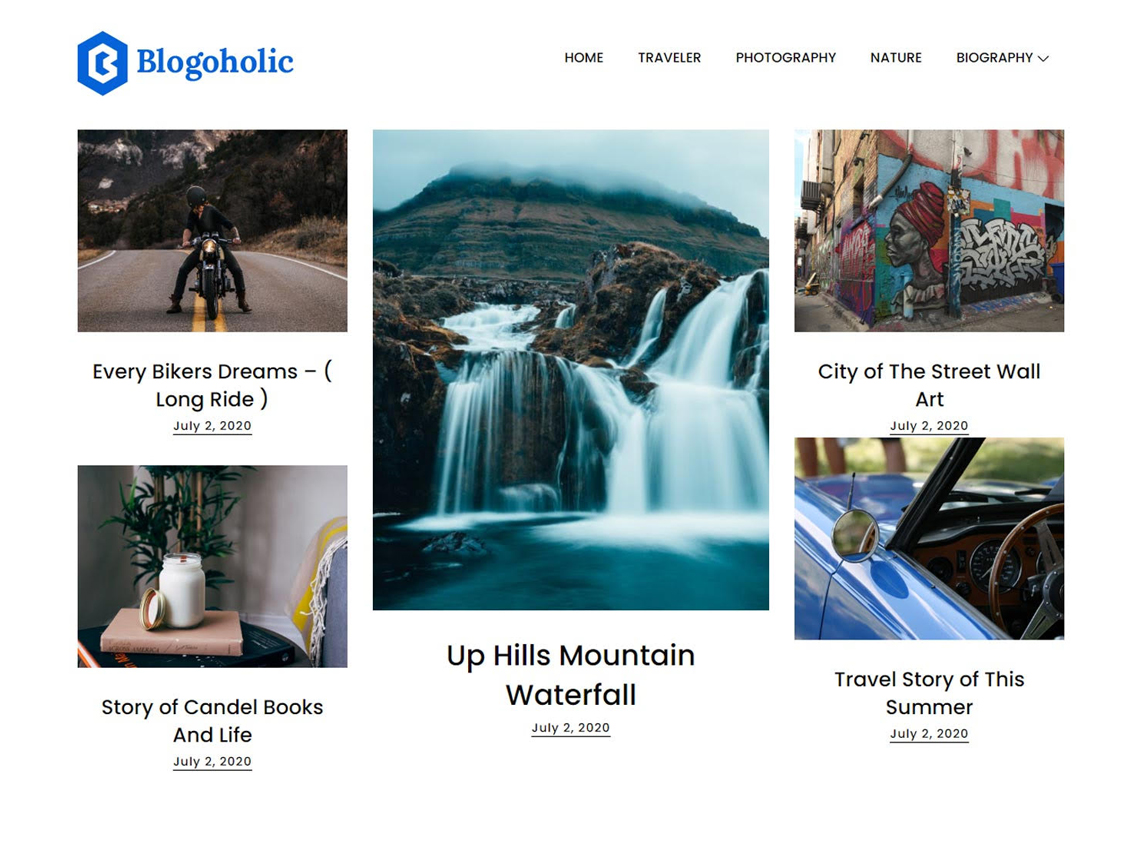
Task: Open the Nature menu item
Action: click(x=896, y=58)
